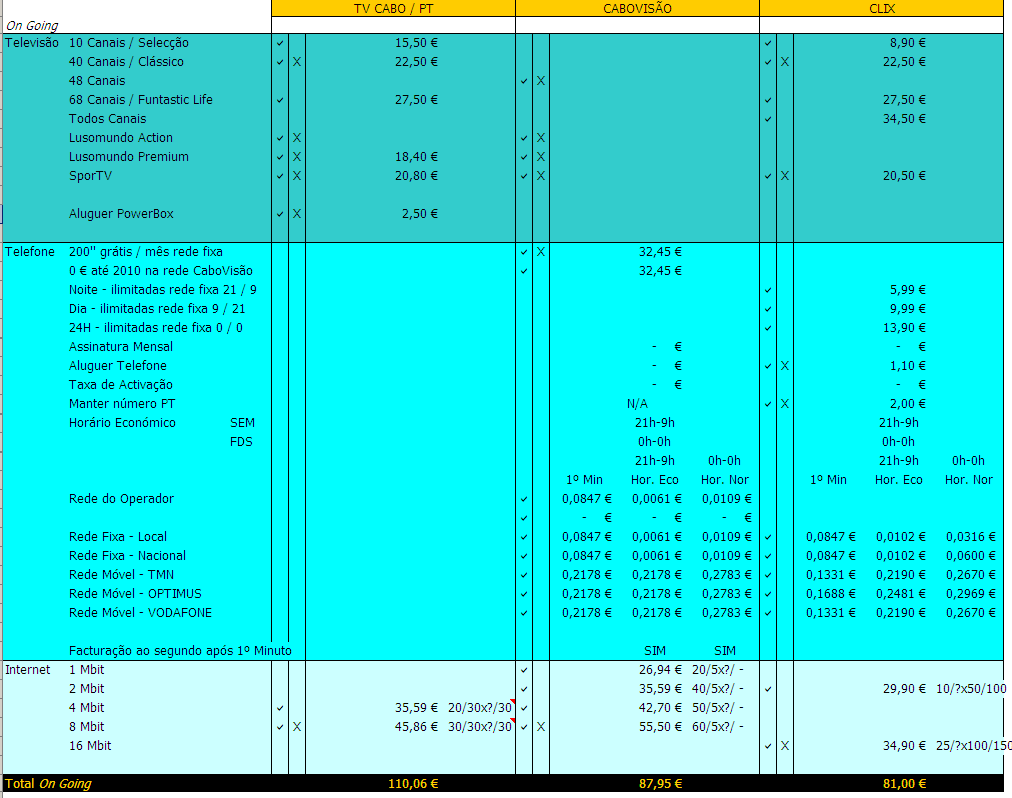1012x798 pixels.
Task: Select "200'' grátis / mês rede fixa" cell
Action: pos(146,252)
